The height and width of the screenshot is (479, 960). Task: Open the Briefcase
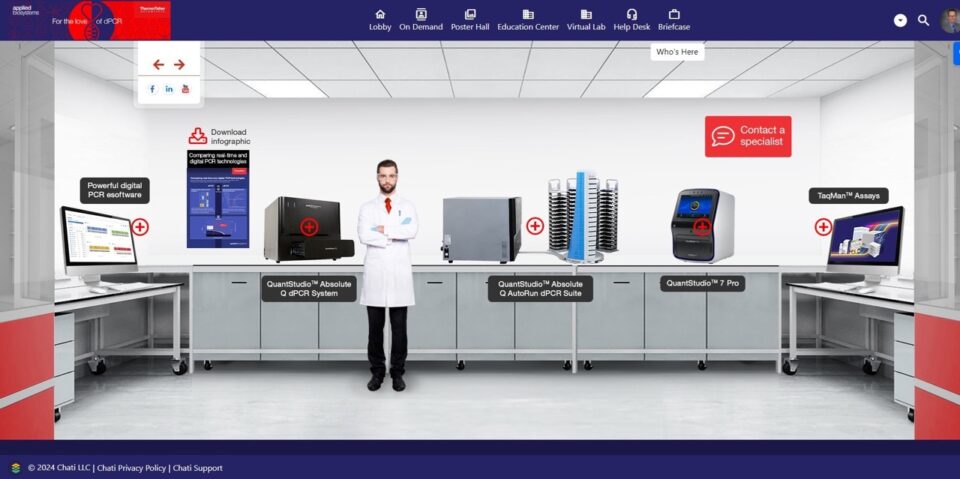tap(674, 20)
